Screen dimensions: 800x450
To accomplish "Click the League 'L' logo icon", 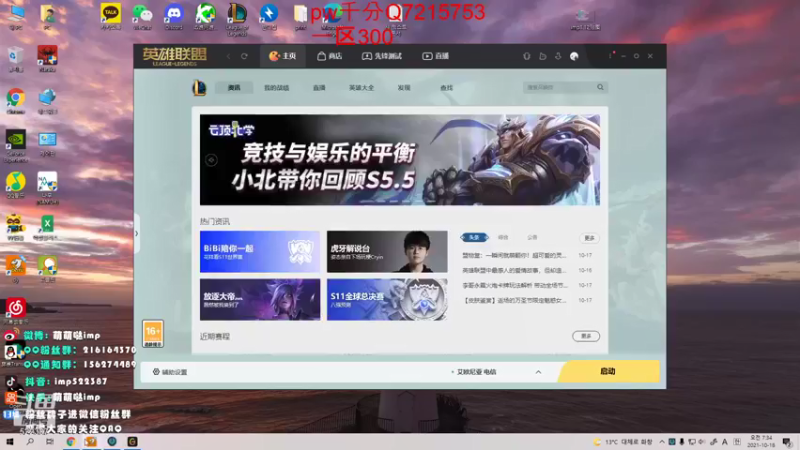I will coord(199,88).
